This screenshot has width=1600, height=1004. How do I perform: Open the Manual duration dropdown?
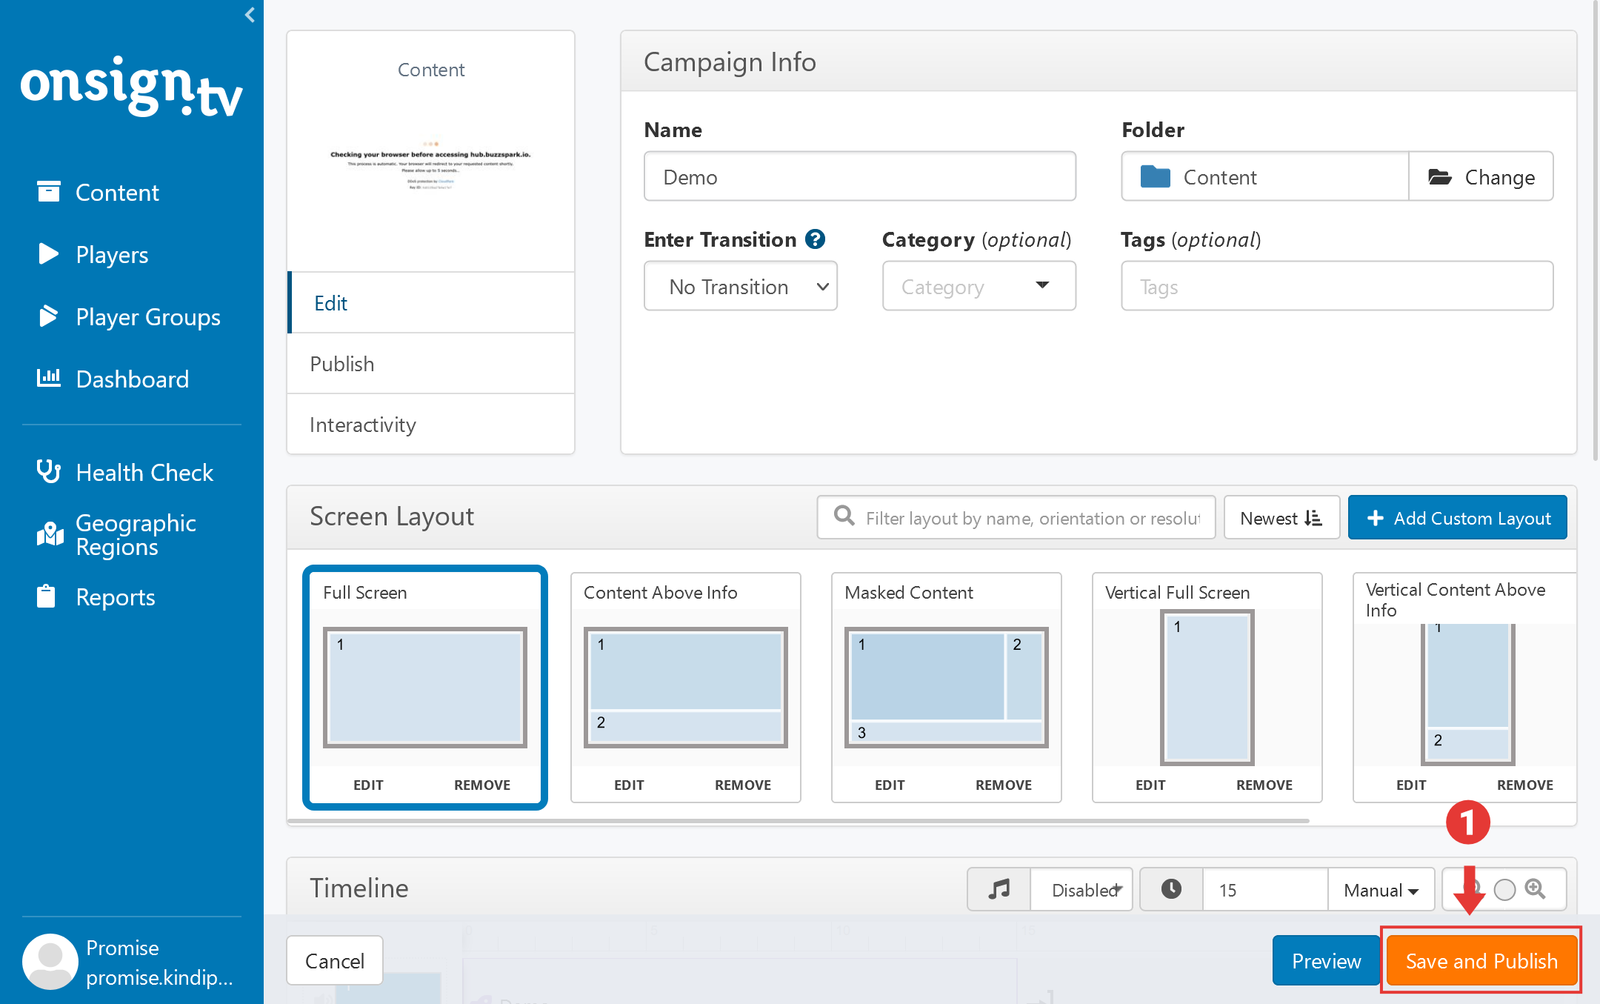1380,890
